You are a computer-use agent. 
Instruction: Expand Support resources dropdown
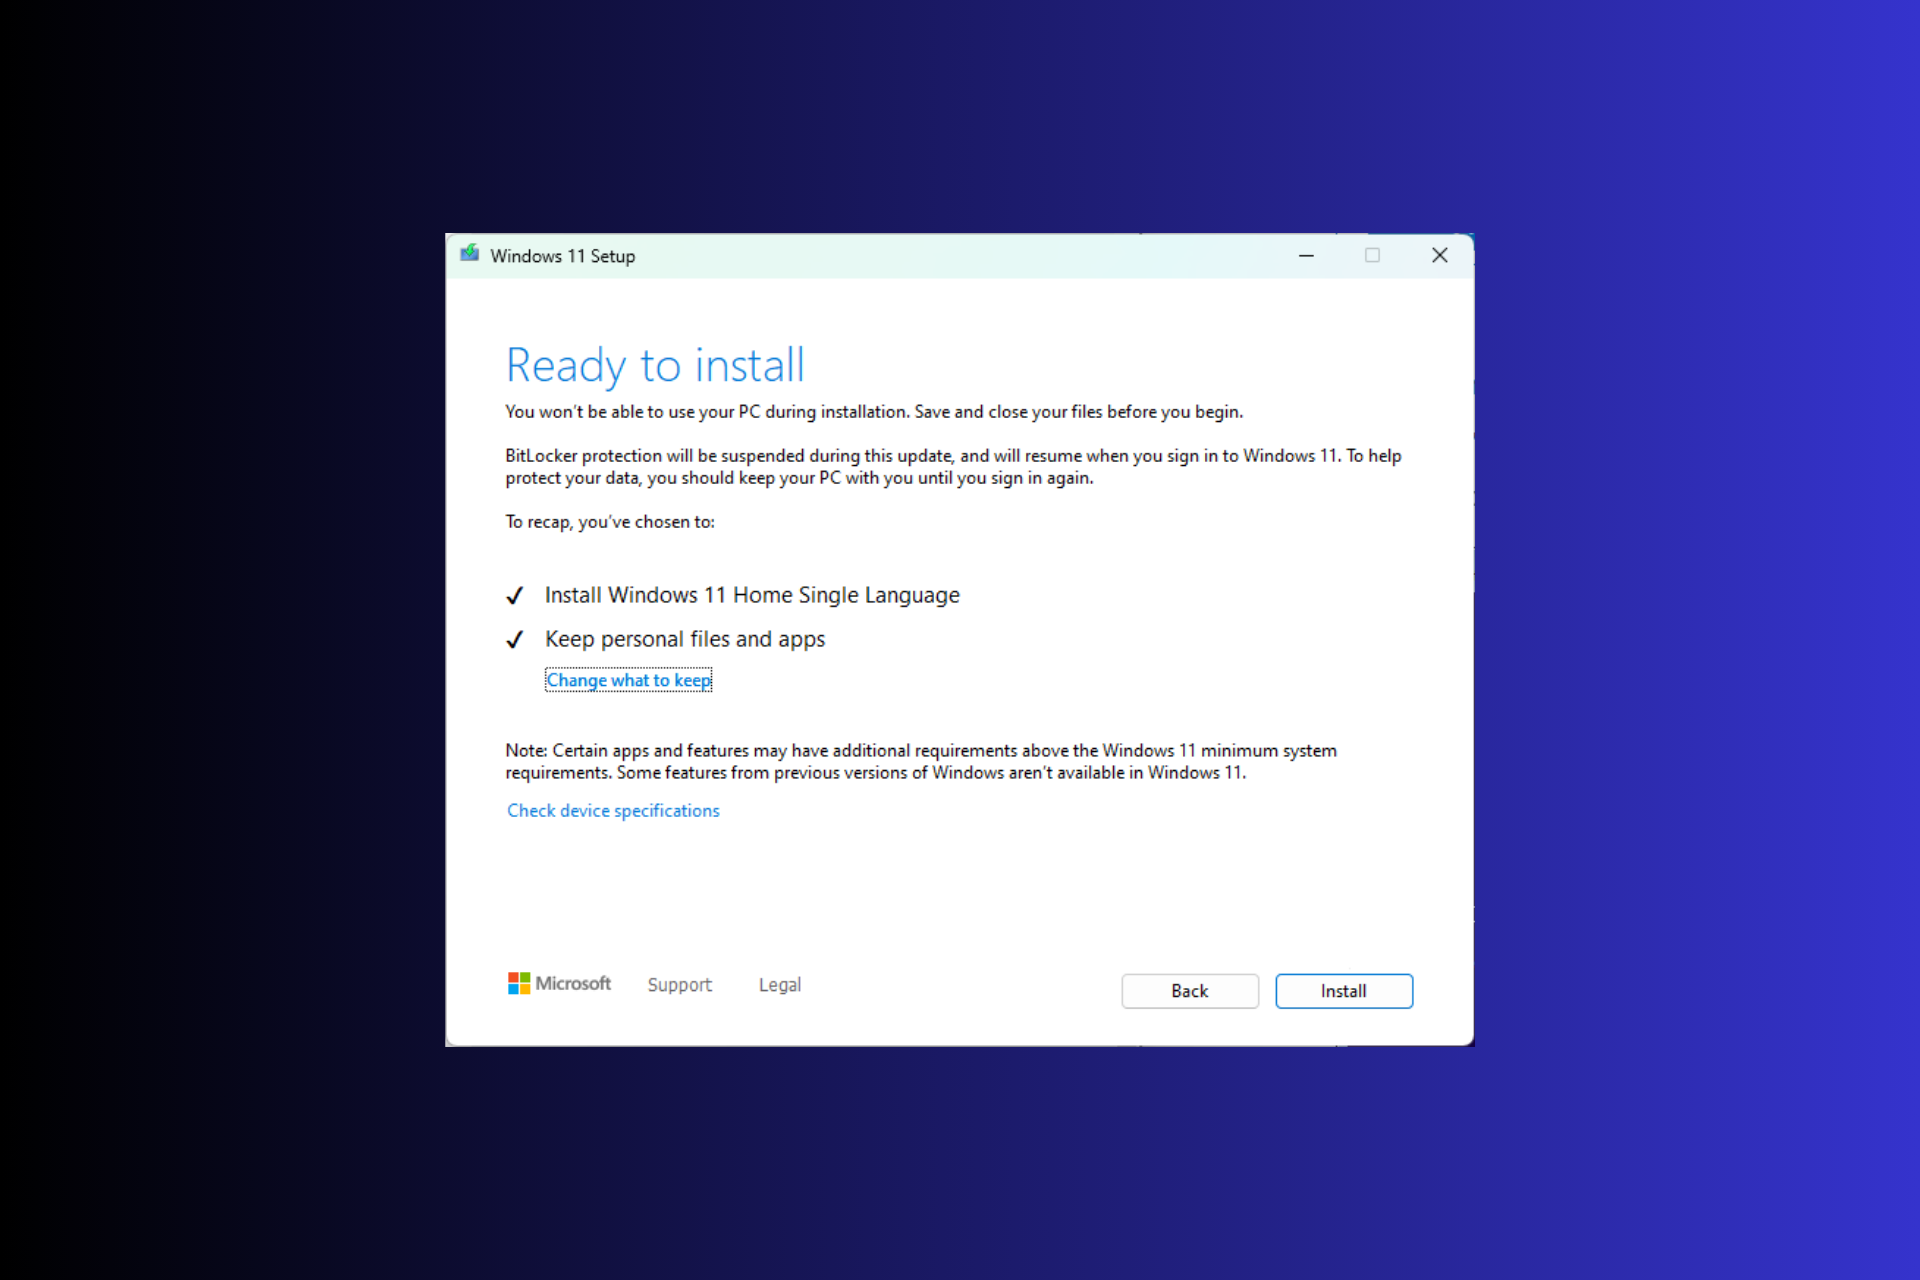(679, 984)
